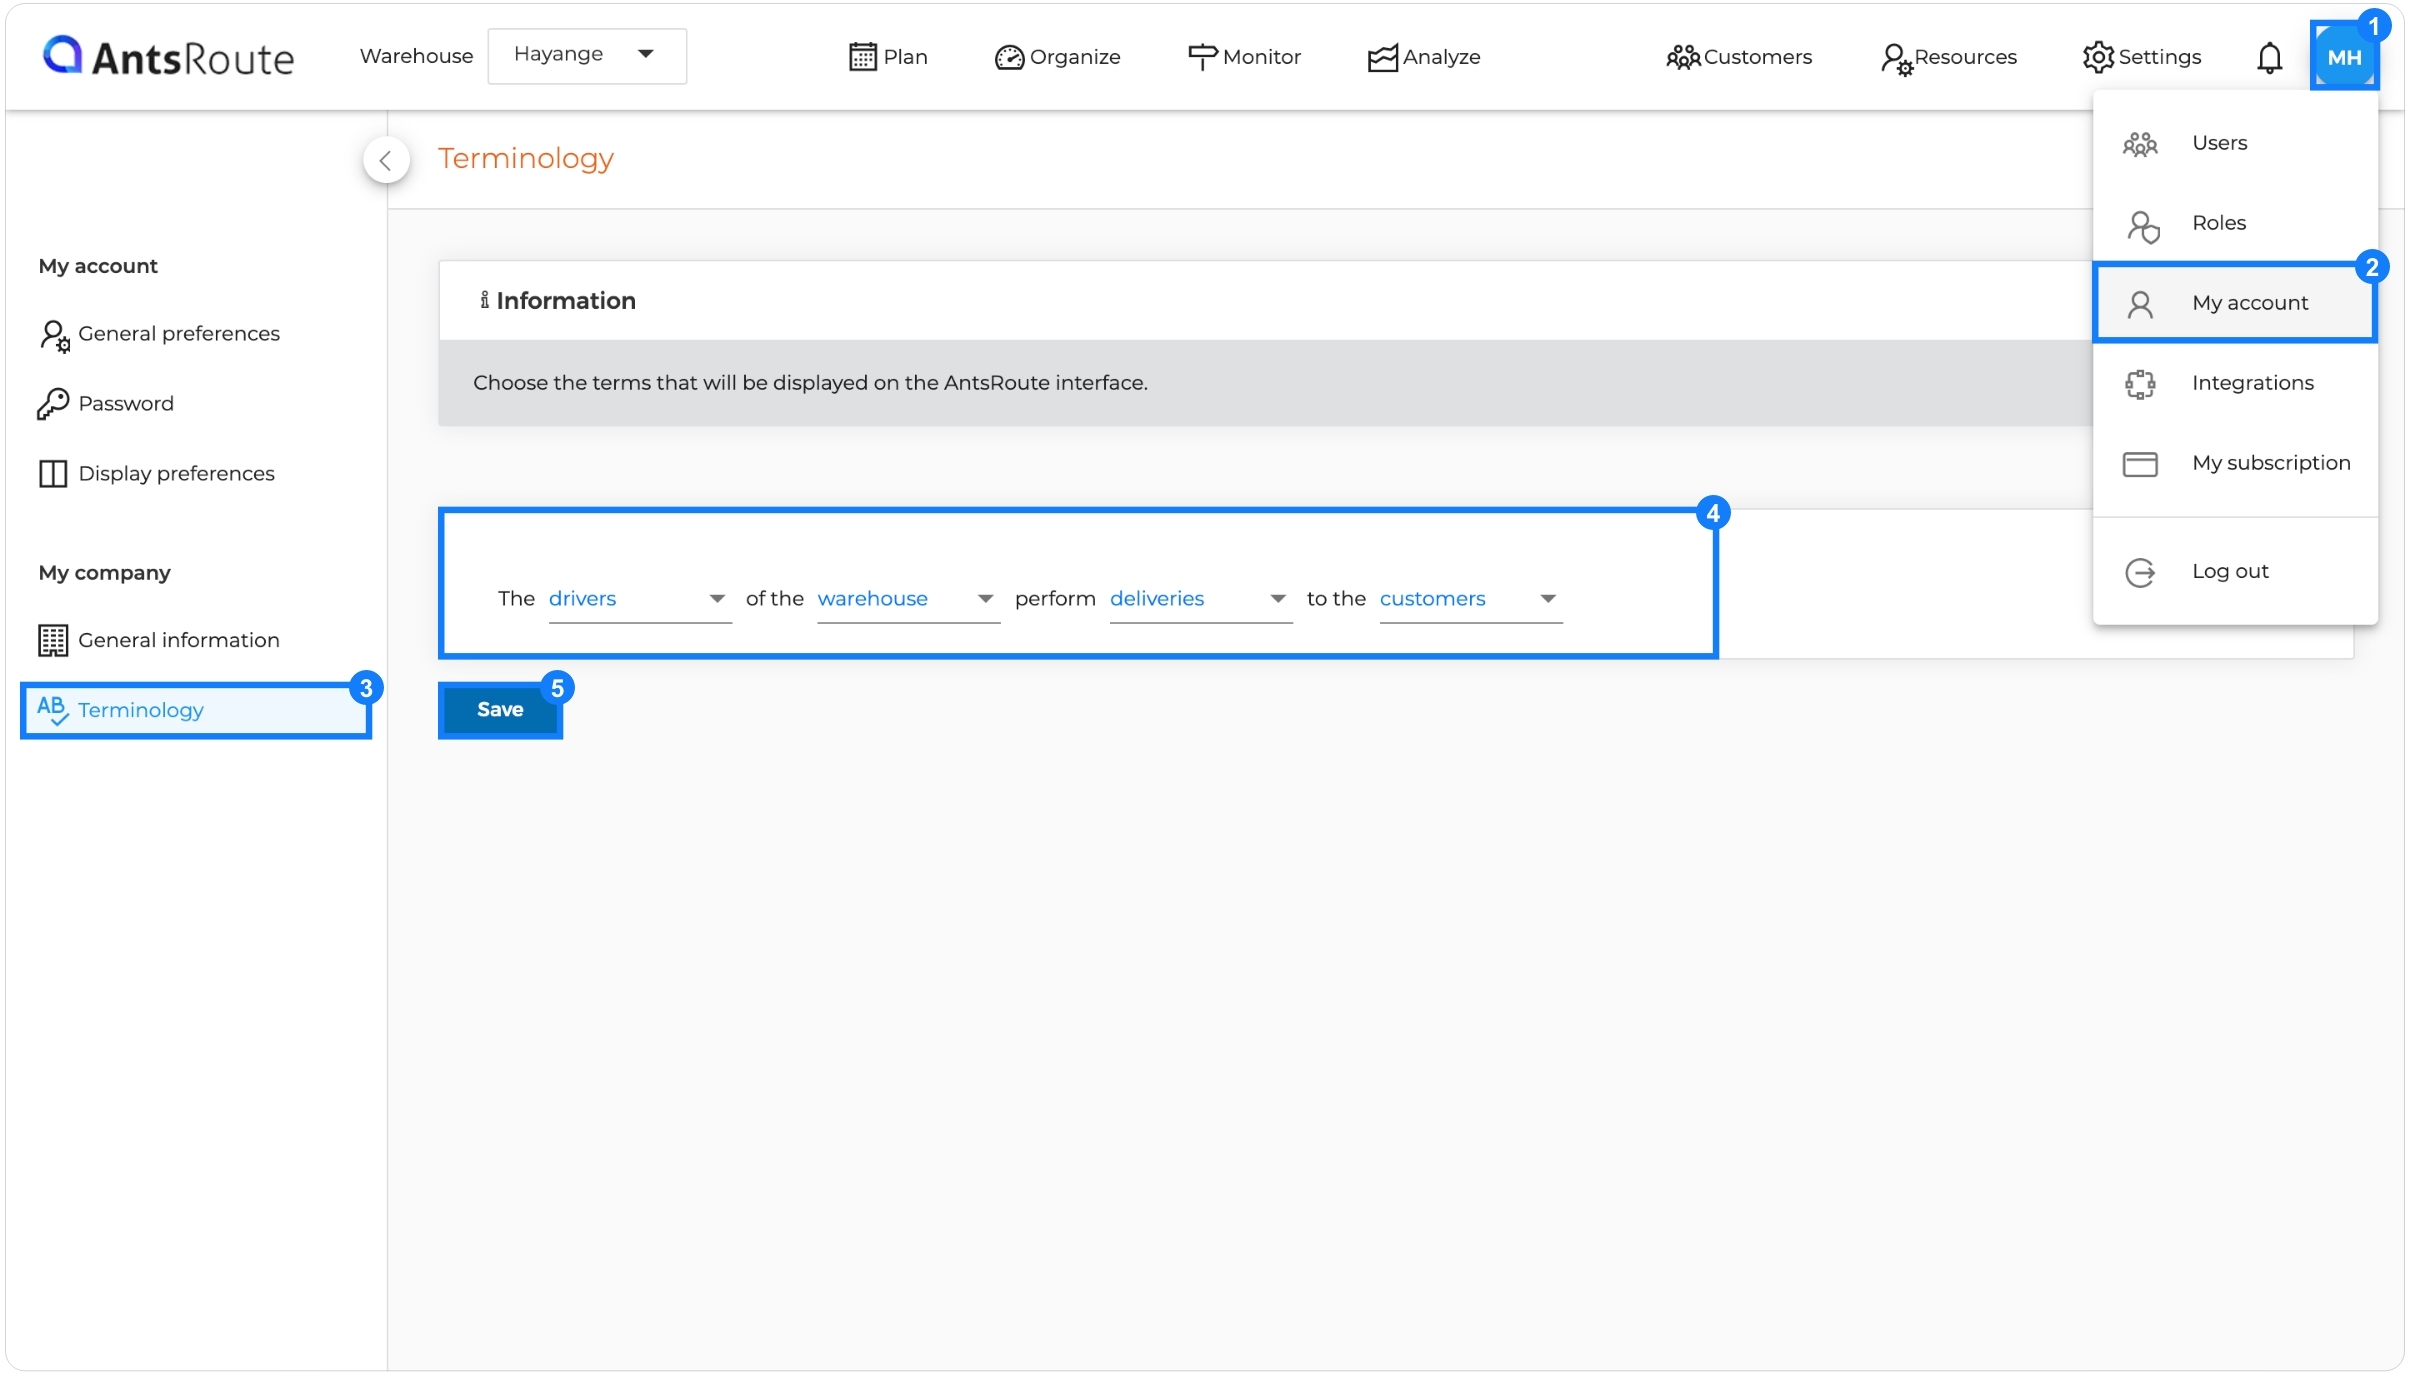Click the My account person icon
2409x1374 pixels.
tap(2140, 304)
